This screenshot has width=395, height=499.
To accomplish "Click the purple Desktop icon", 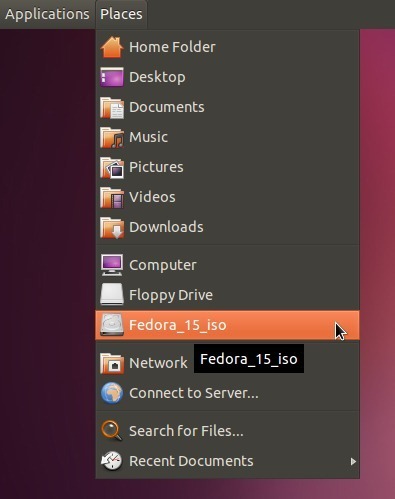I will 112,77.
